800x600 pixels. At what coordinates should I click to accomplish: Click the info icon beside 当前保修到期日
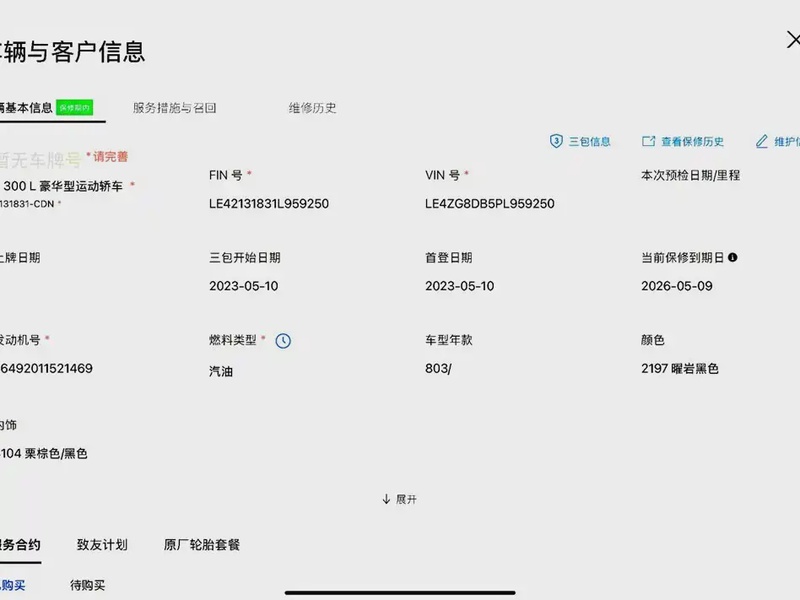[733, 258]
